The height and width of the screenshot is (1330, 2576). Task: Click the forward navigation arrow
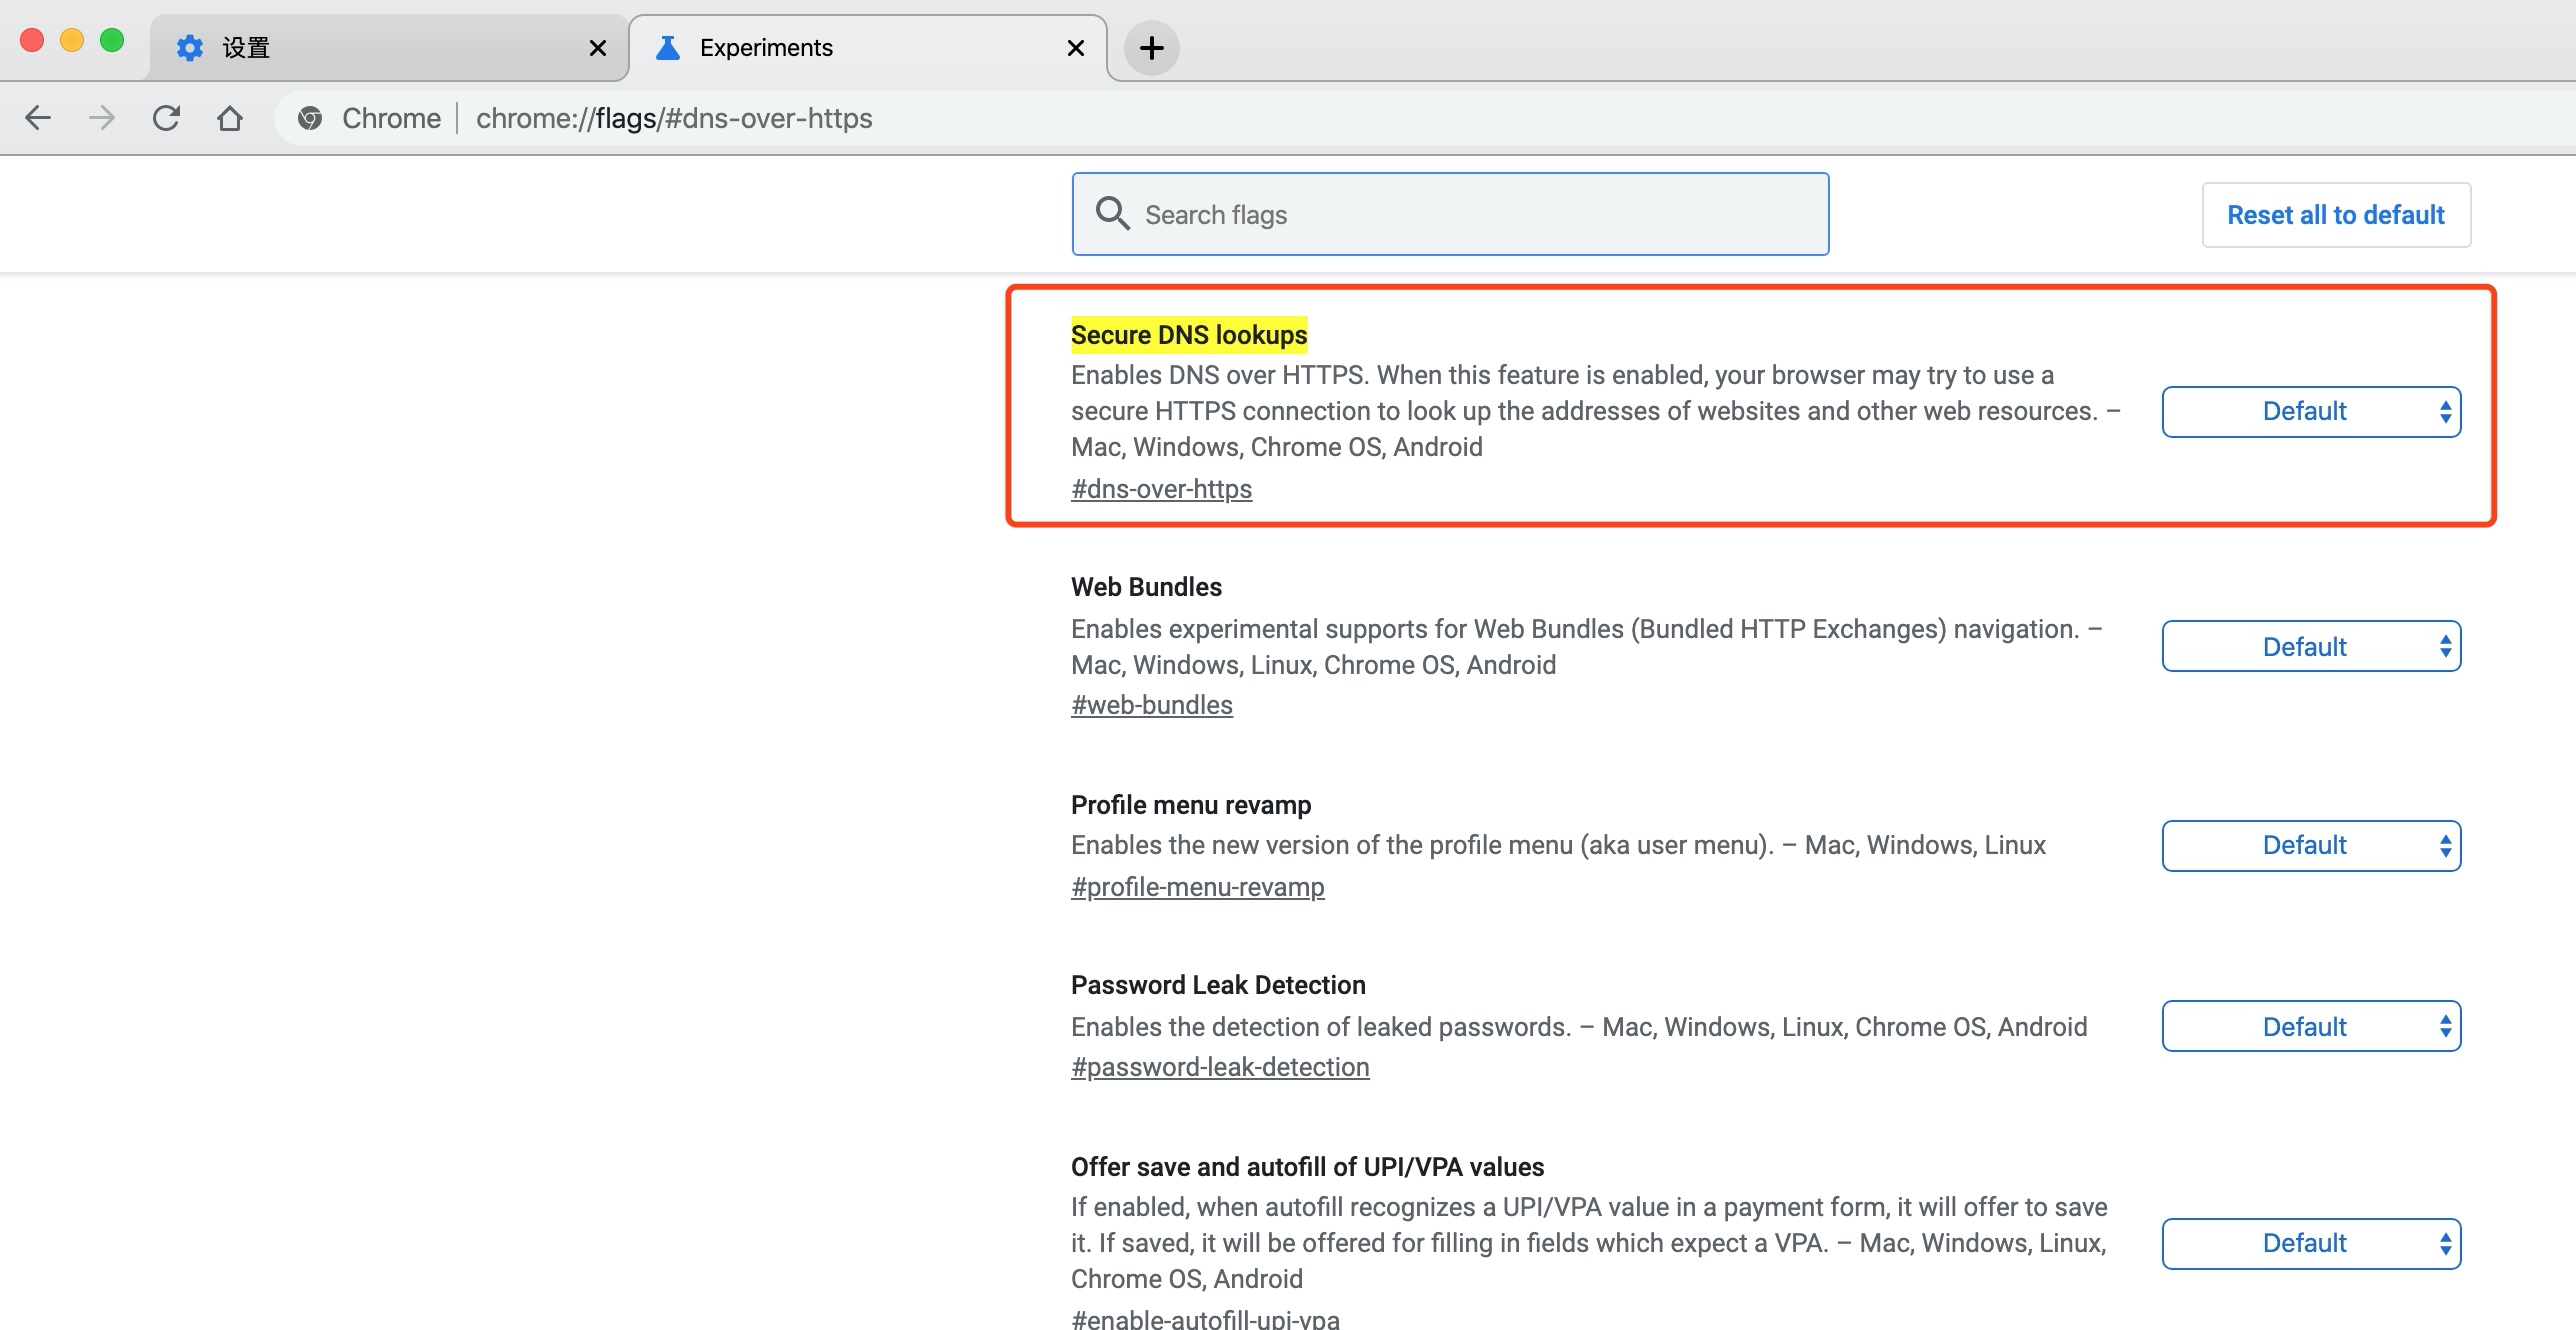(x=101, y=118)
